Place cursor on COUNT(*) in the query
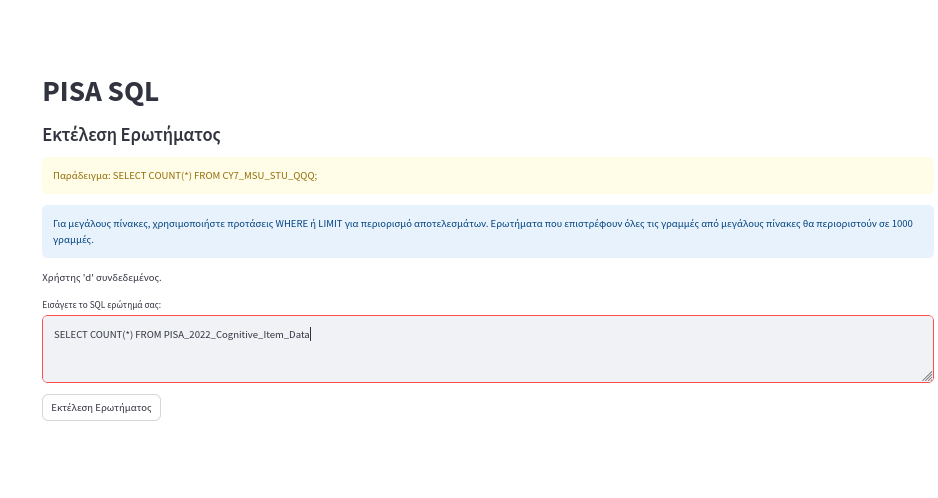The width and height of the screenshot is (938, 498). pyautogui.click(x=111, y=335)
